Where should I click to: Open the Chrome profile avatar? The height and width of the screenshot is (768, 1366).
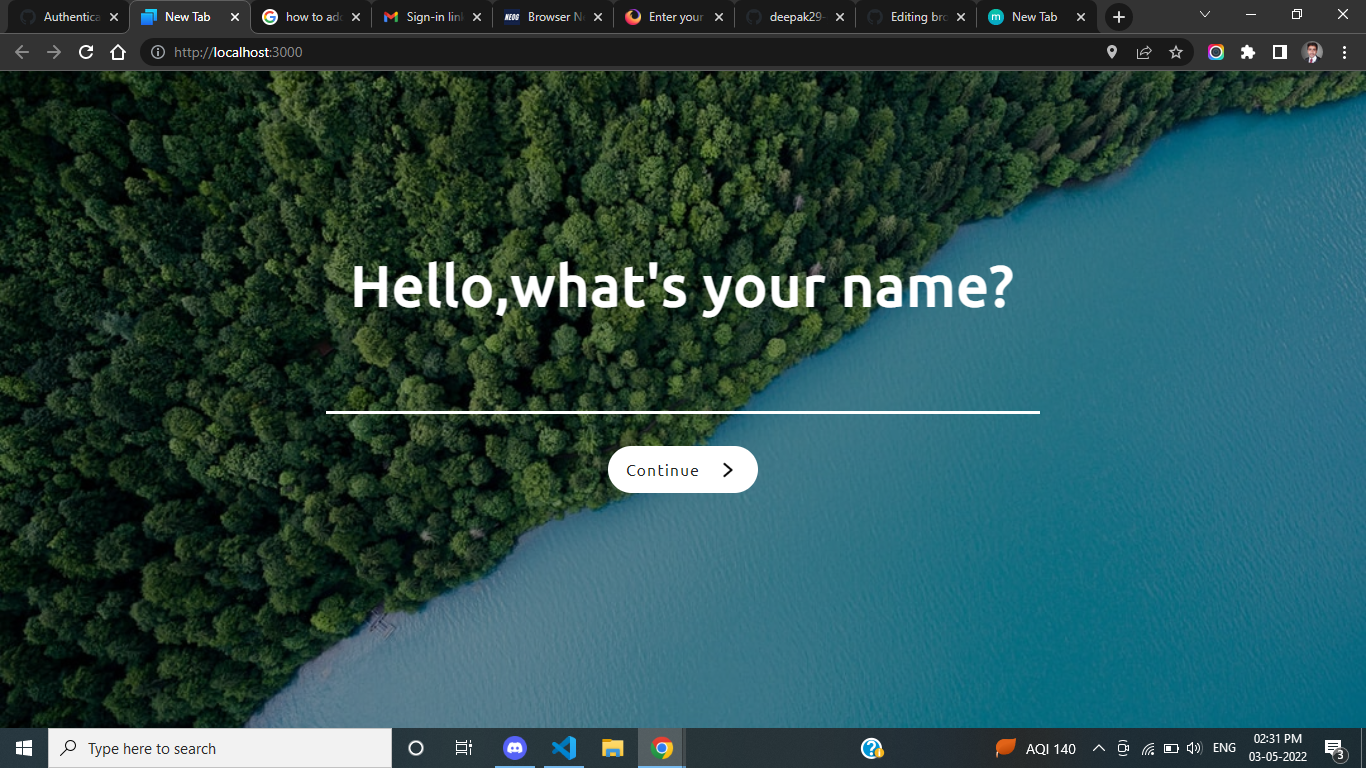[x=1312, y=52]
